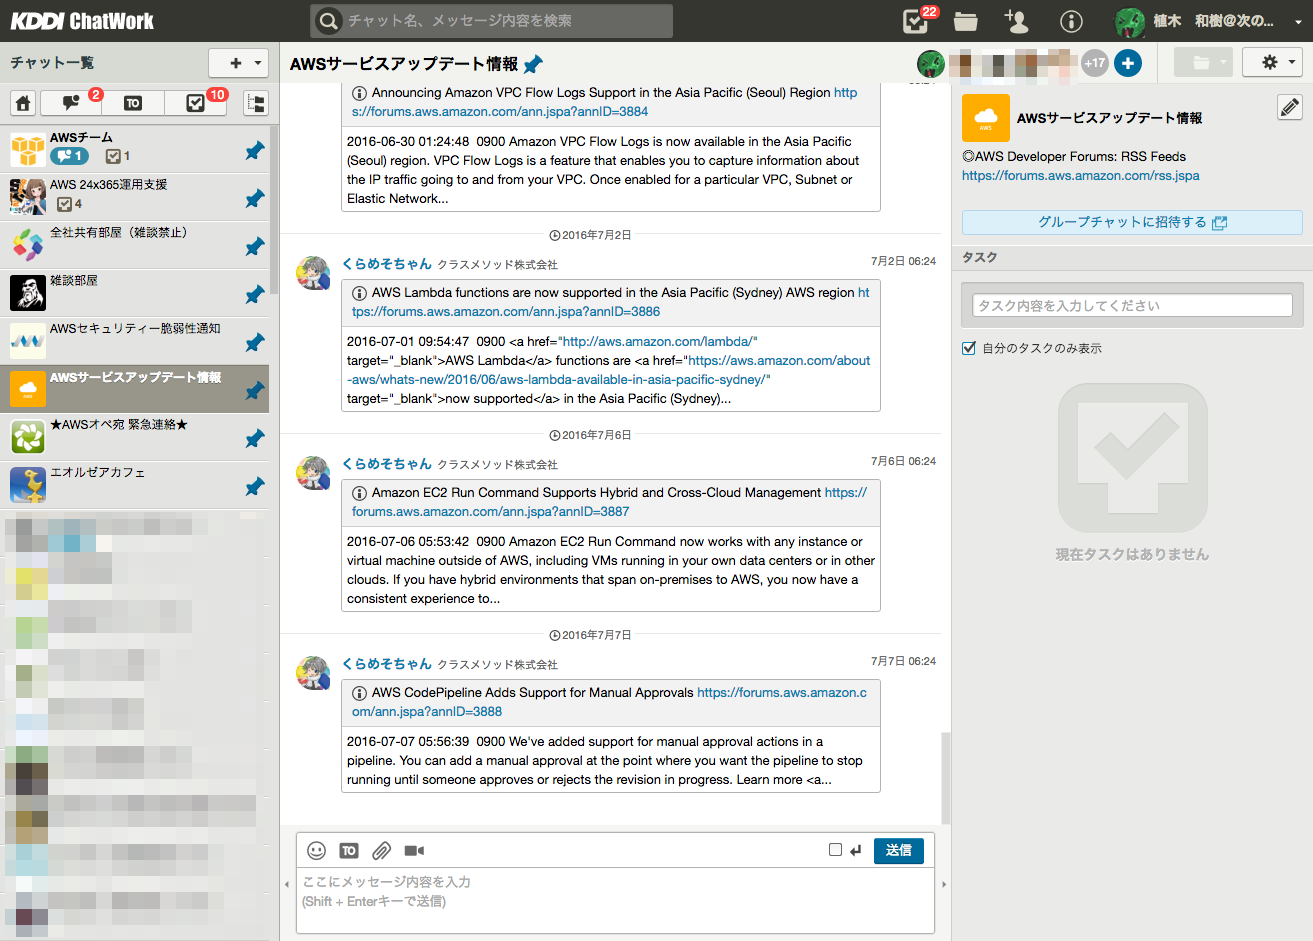The image size is (1313, 941).
Task: Click the chat search field in the top bar
Action: 490,21
